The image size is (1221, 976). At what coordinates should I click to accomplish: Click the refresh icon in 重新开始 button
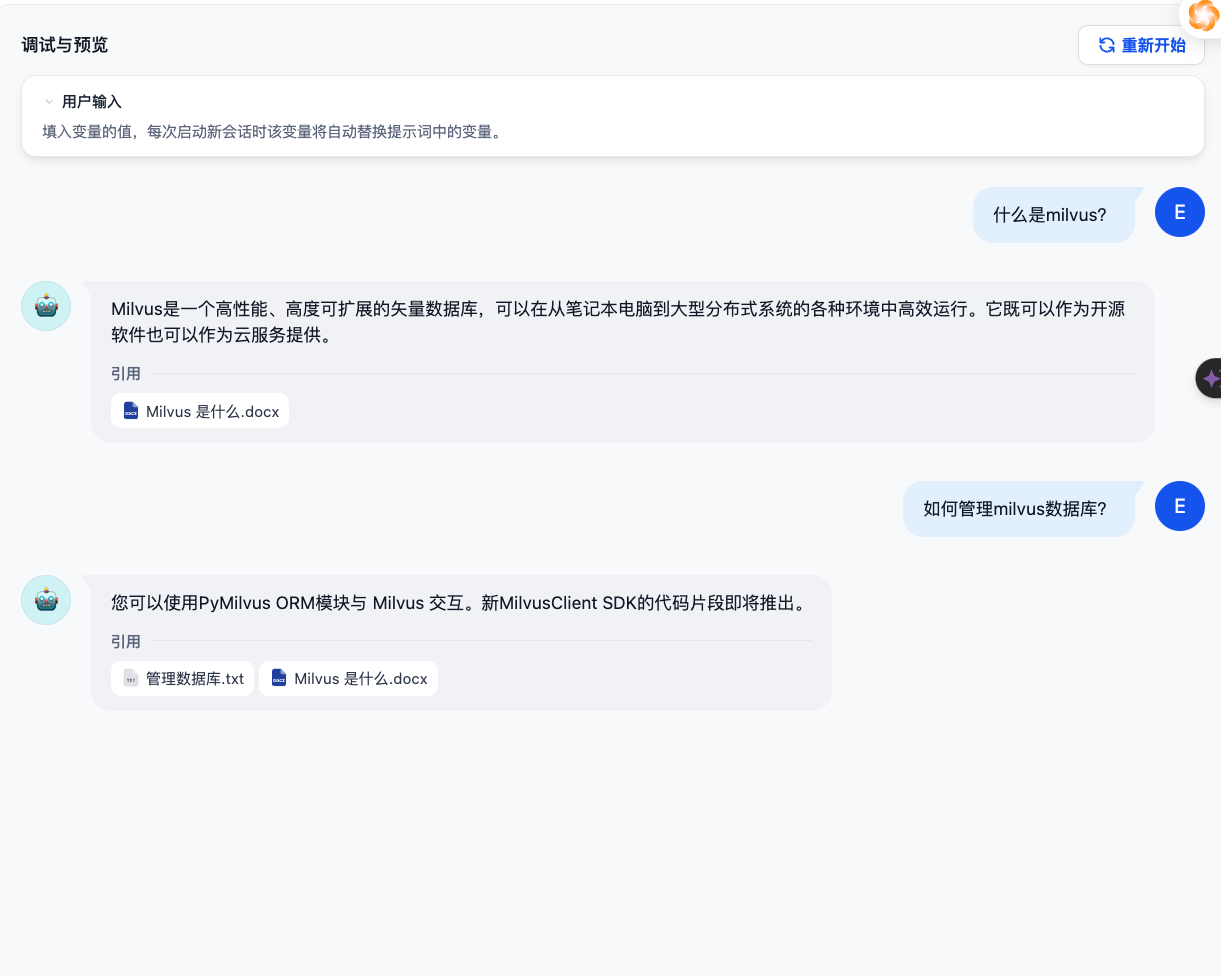pyautogui.click(x=1106, y=45)
